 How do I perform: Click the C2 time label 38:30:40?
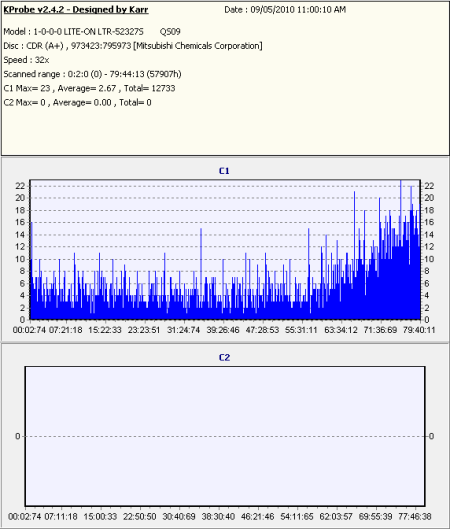[x=218, y=517]
